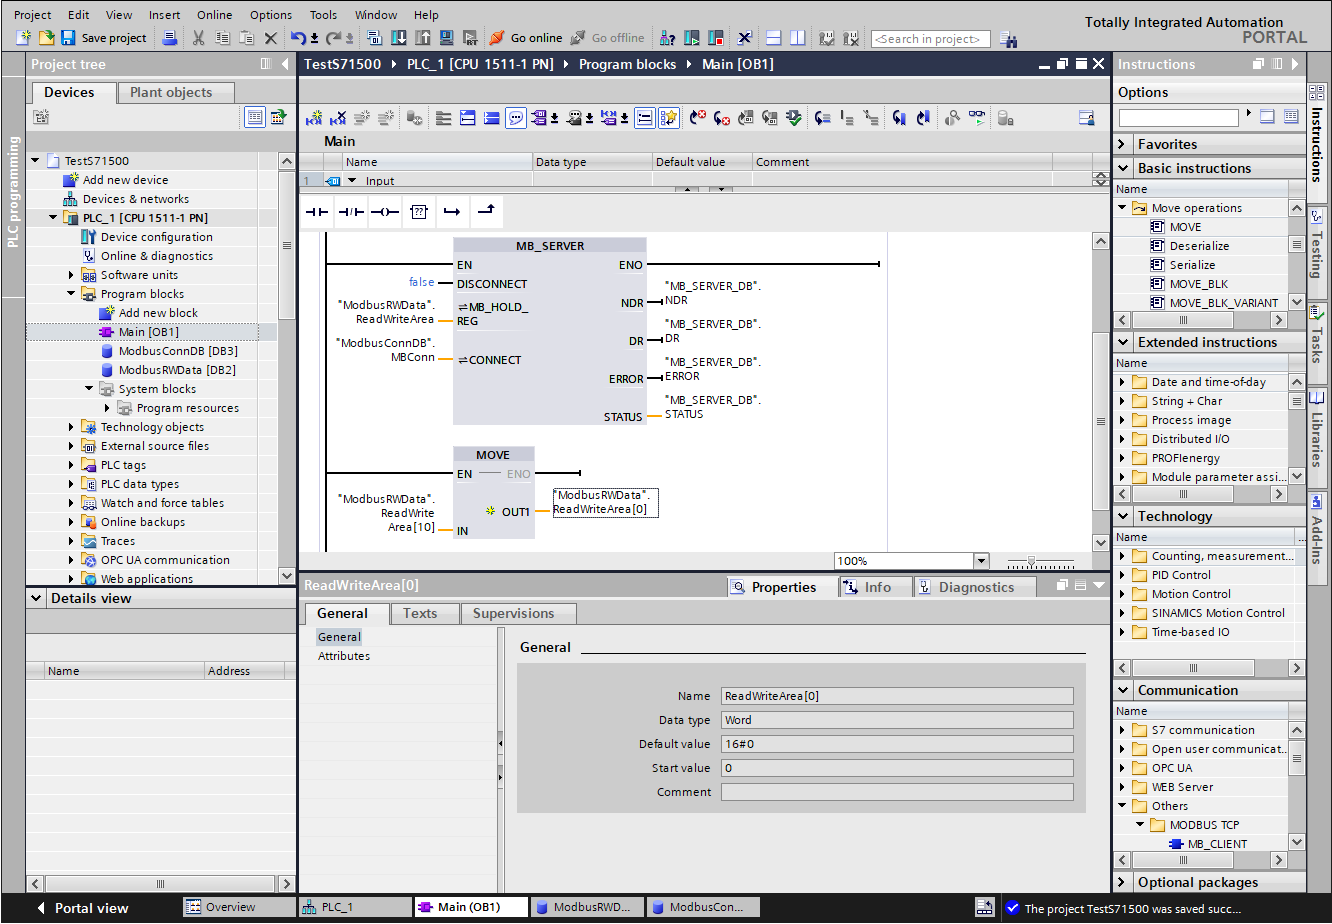Click the Print icon in toolbar
1332x924 pixels.
[x=170, y=38]
